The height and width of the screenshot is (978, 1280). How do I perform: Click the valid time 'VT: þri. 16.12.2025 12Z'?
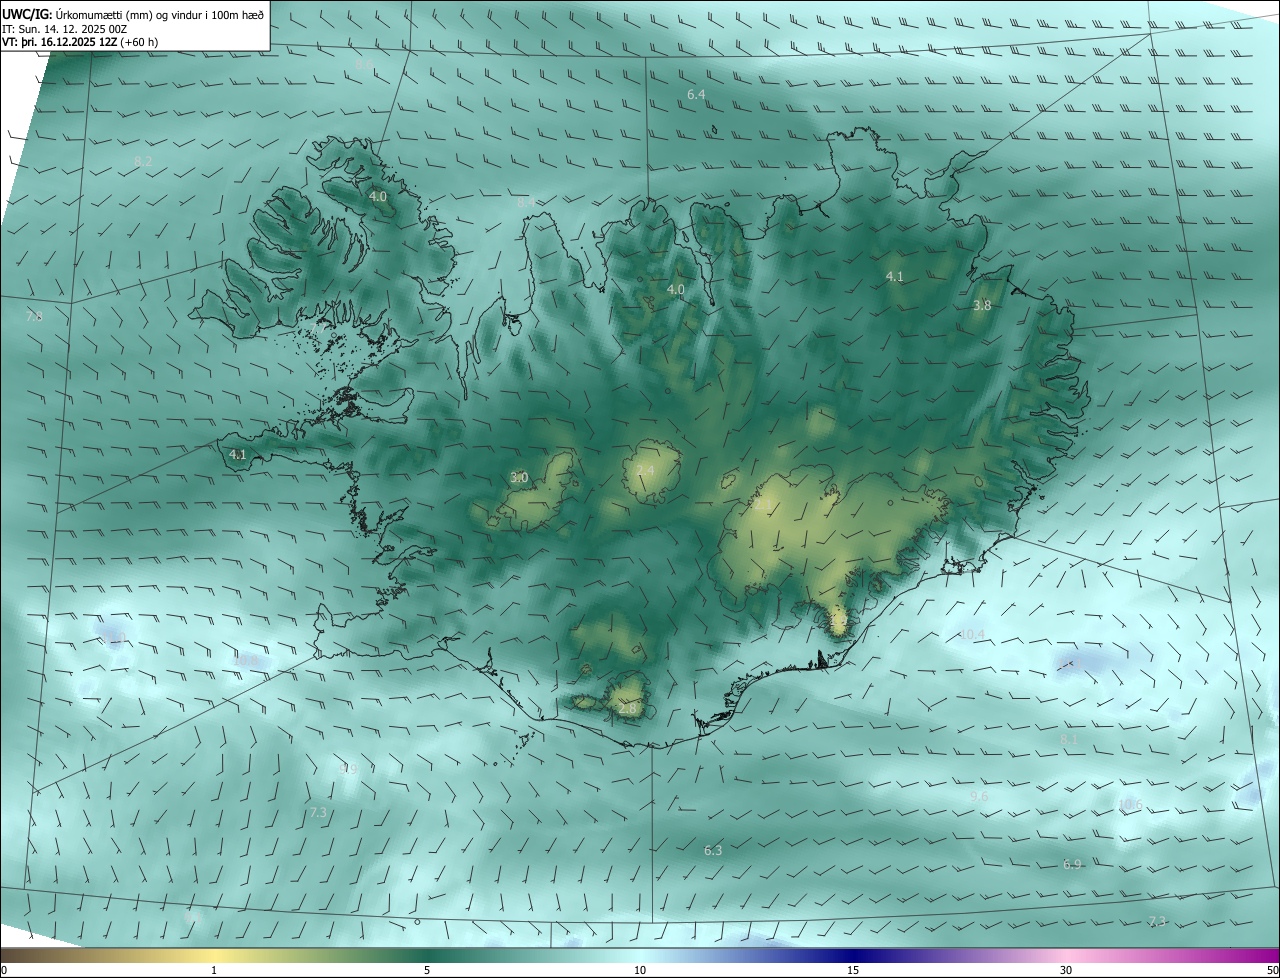[x=59, y=42]
